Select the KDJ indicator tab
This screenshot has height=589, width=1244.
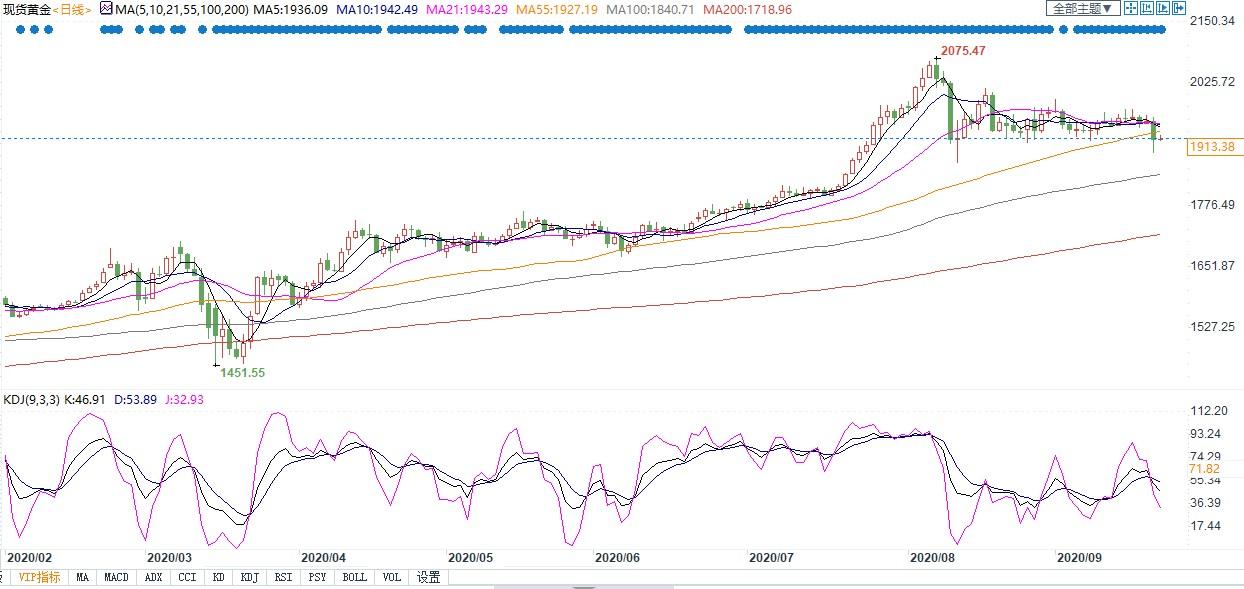coord(250,577)
